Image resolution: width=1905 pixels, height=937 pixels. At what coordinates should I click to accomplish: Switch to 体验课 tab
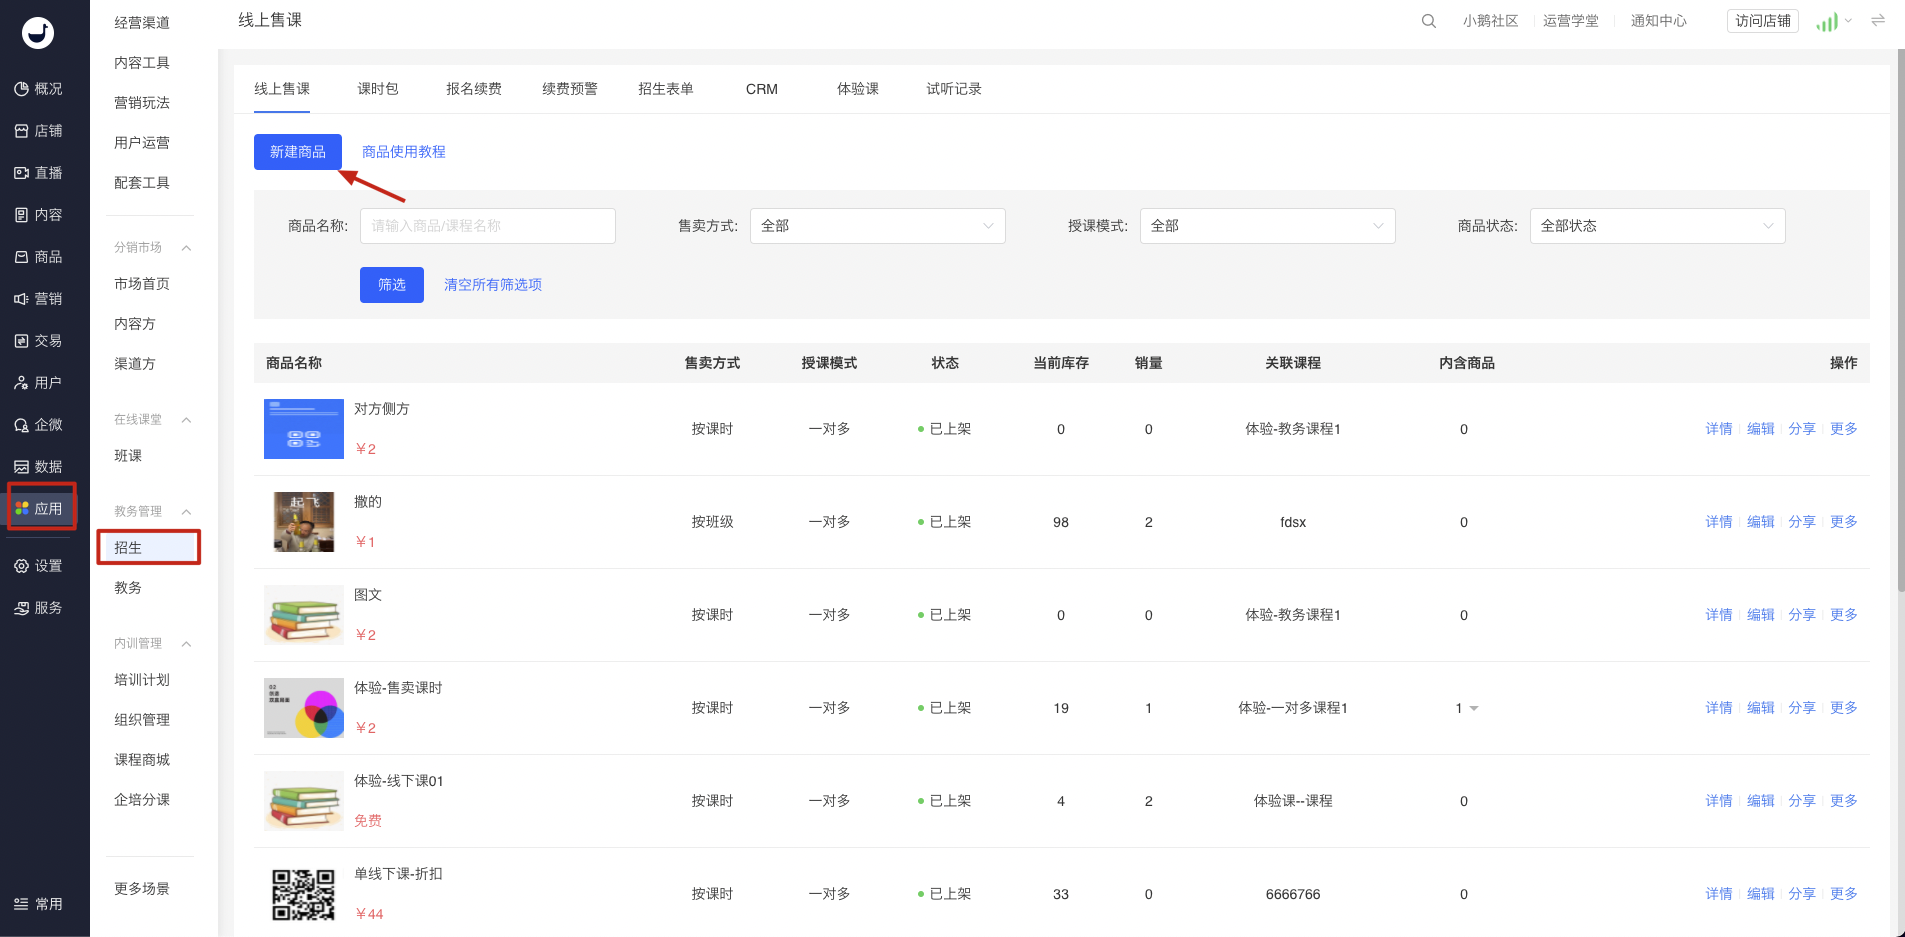[858, 89]
